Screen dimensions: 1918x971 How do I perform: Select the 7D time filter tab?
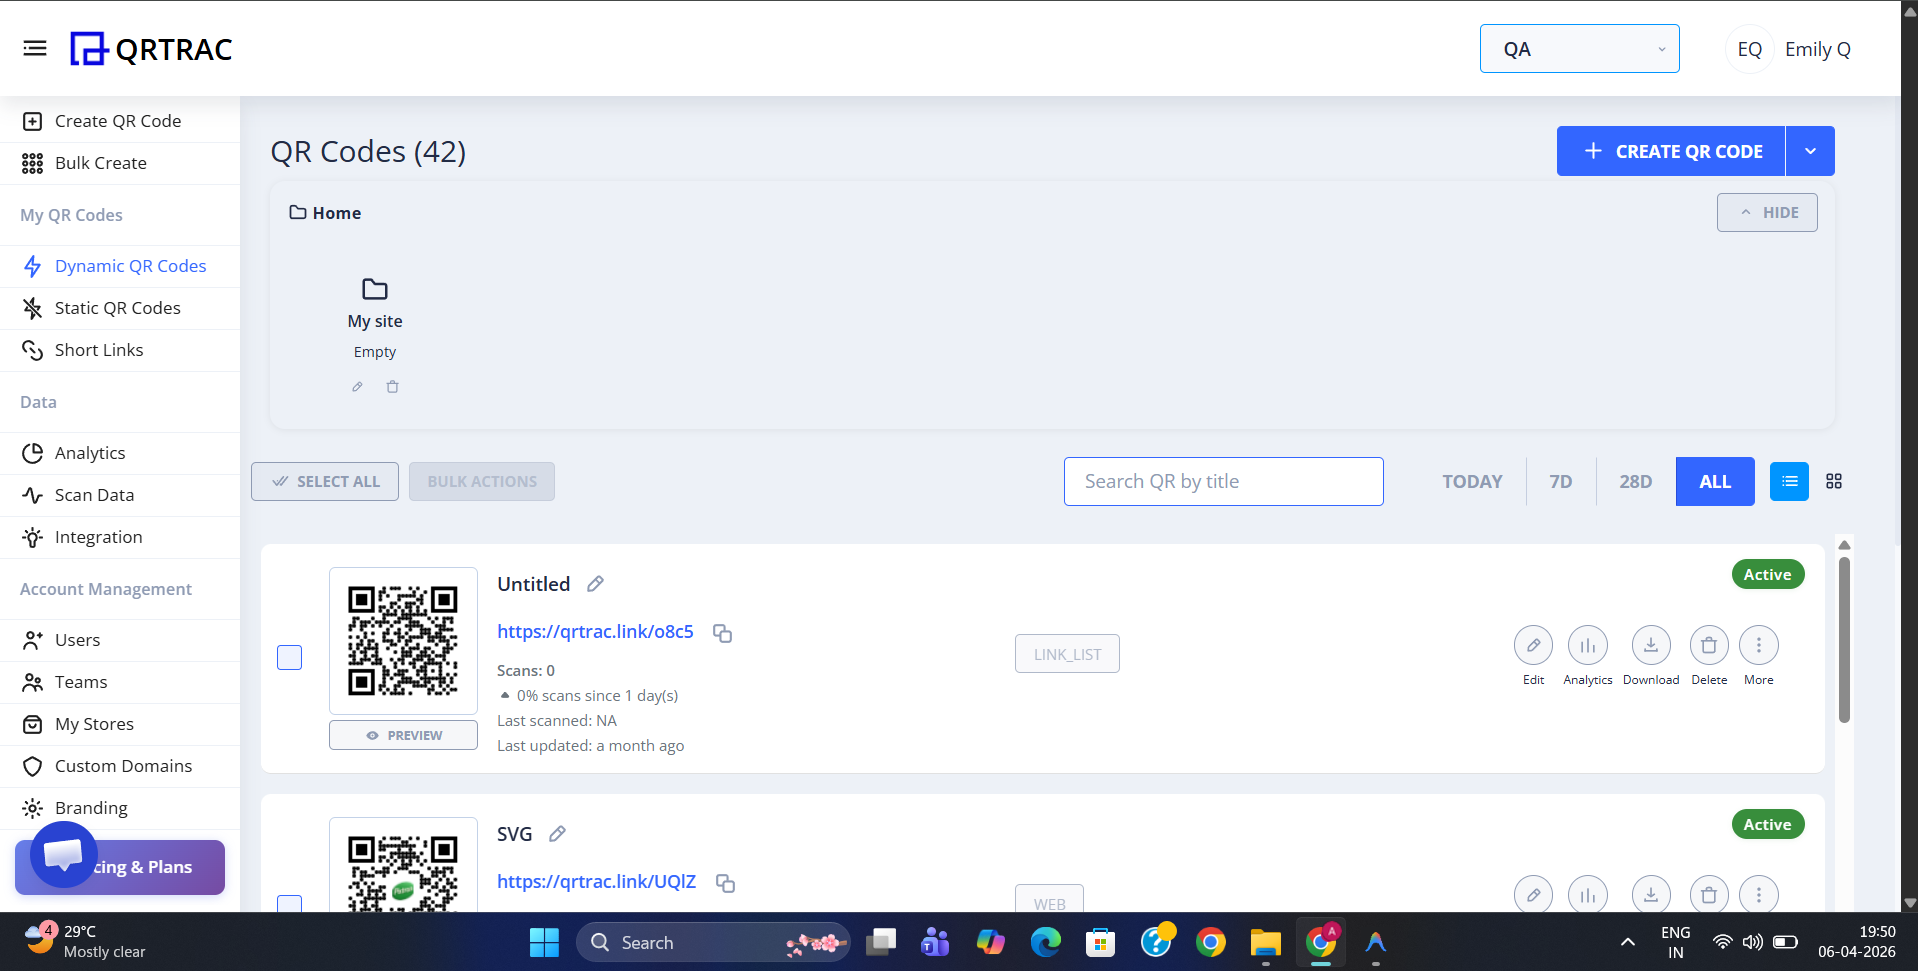(1560, 481)
